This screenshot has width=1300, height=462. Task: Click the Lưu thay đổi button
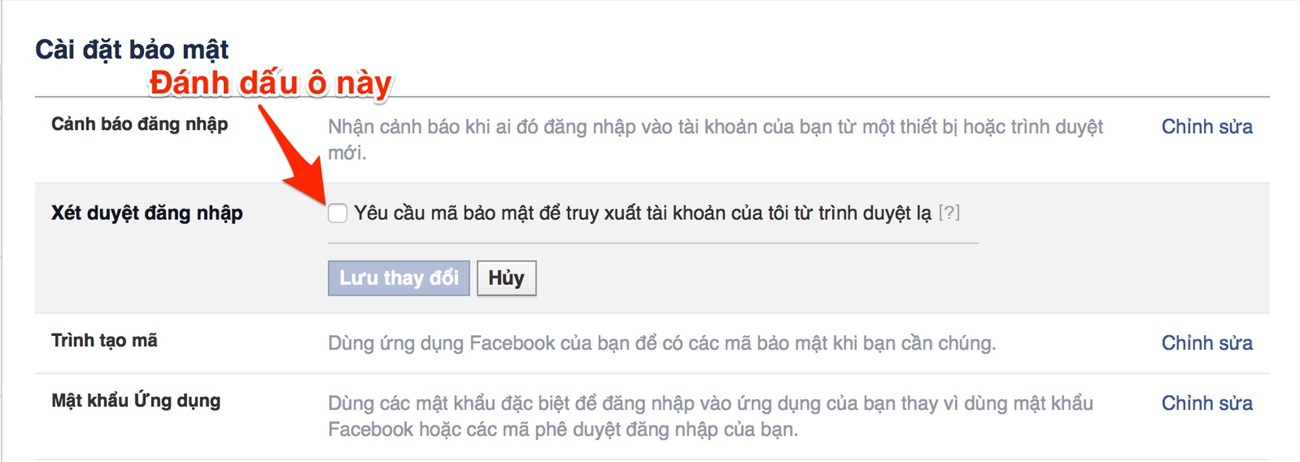(399, 278)
